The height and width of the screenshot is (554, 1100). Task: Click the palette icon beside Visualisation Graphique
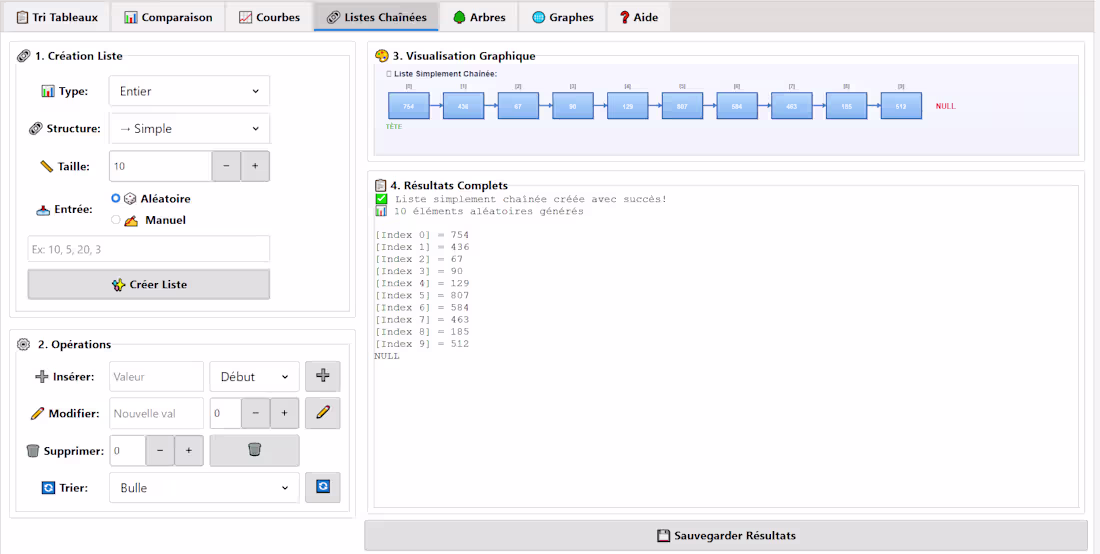click(382, 56)
